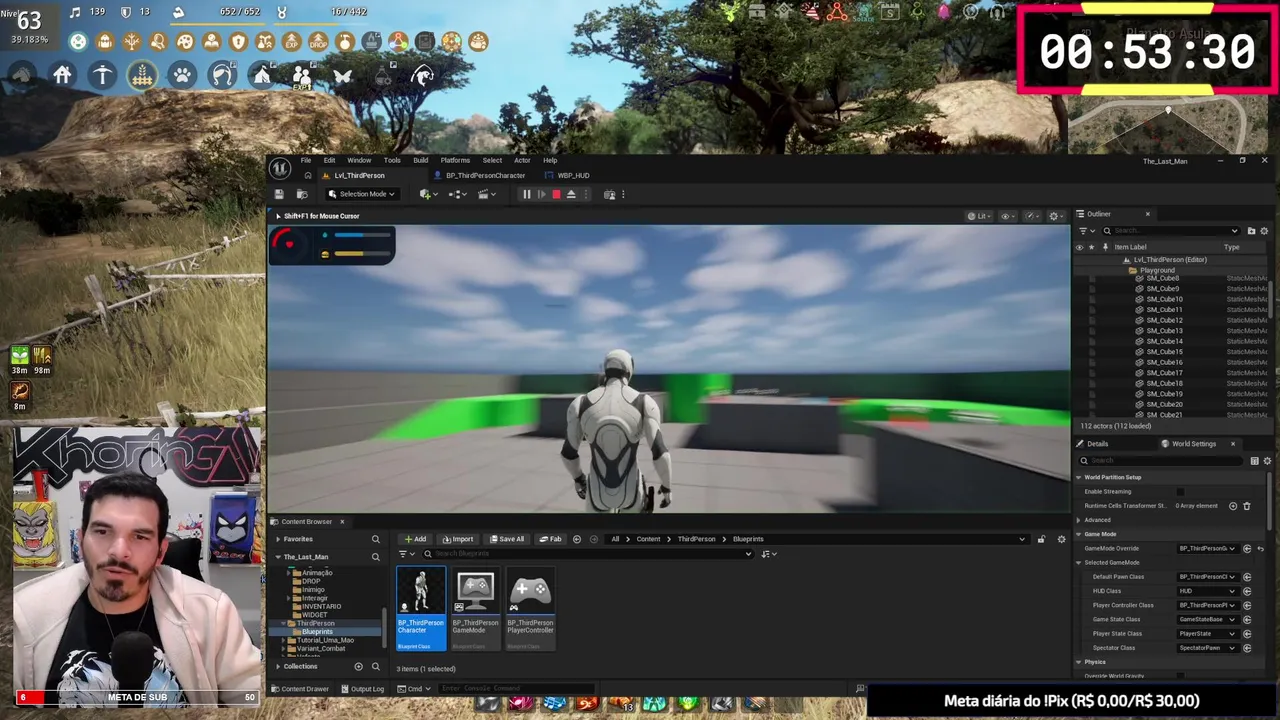Click ThirdPerson in the breadcrumb path
1280x720 pixels.
pyautogui.click(x=696, y=539)
